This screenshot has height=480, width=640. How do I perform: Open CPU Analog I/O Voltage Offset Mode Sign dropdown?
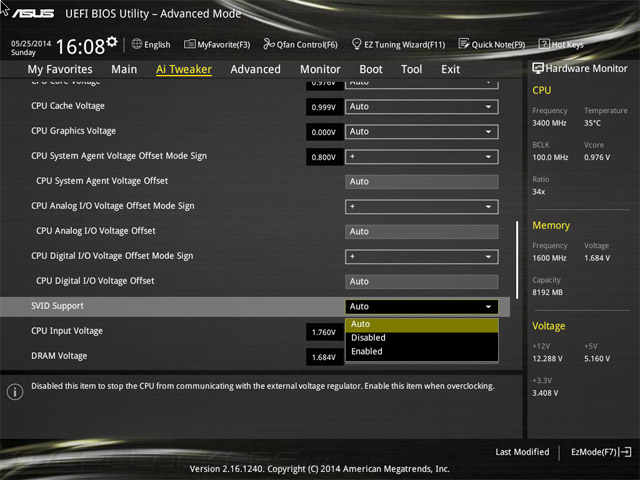pyautogui.click(x=422, y=207)
